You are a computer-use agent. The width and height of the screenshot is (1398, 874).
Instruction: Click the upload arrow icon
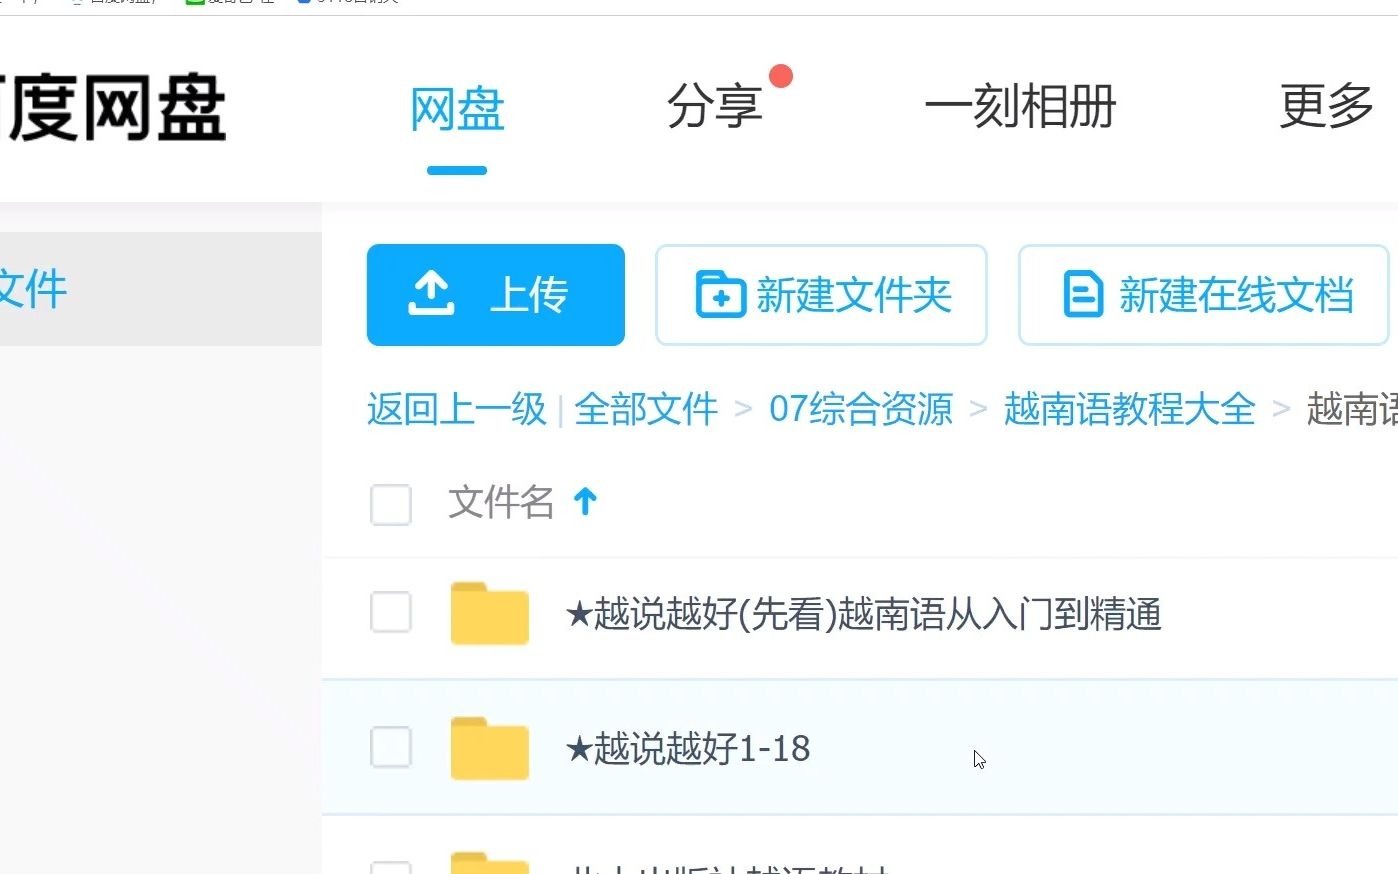pyautogui.click(x=431, y=294)
